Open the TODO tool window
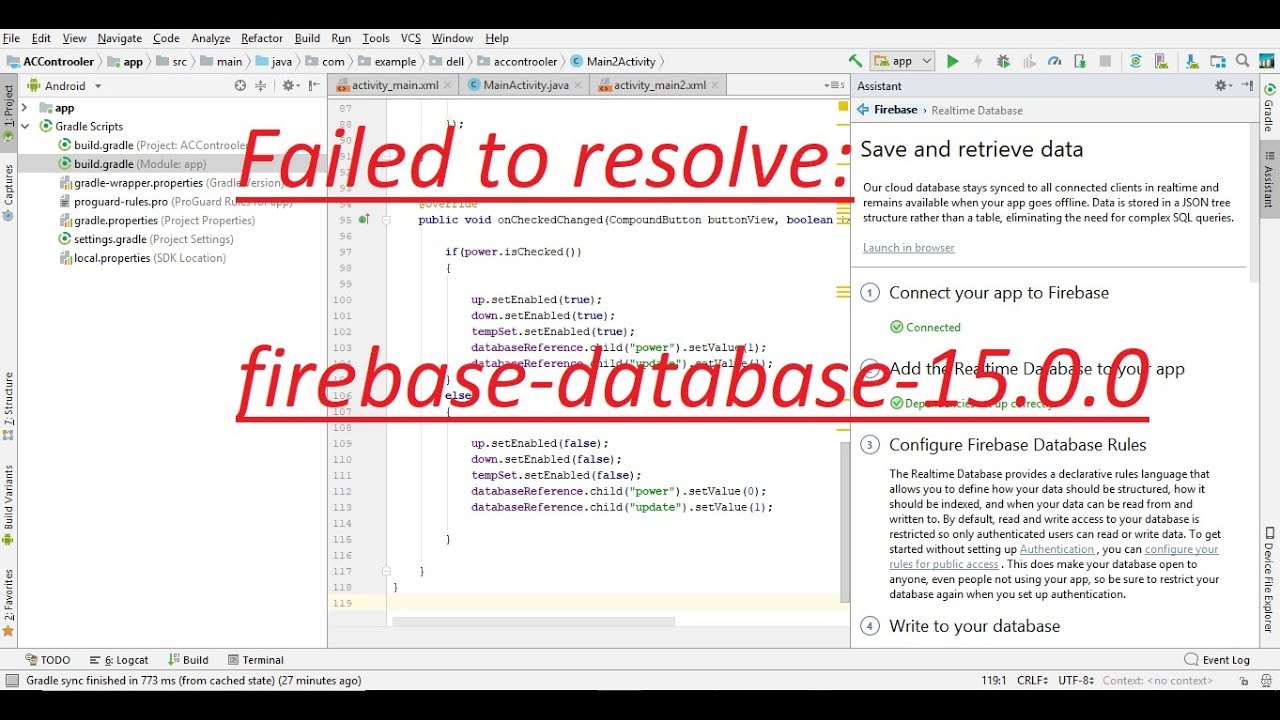 [x=48, y=660]
